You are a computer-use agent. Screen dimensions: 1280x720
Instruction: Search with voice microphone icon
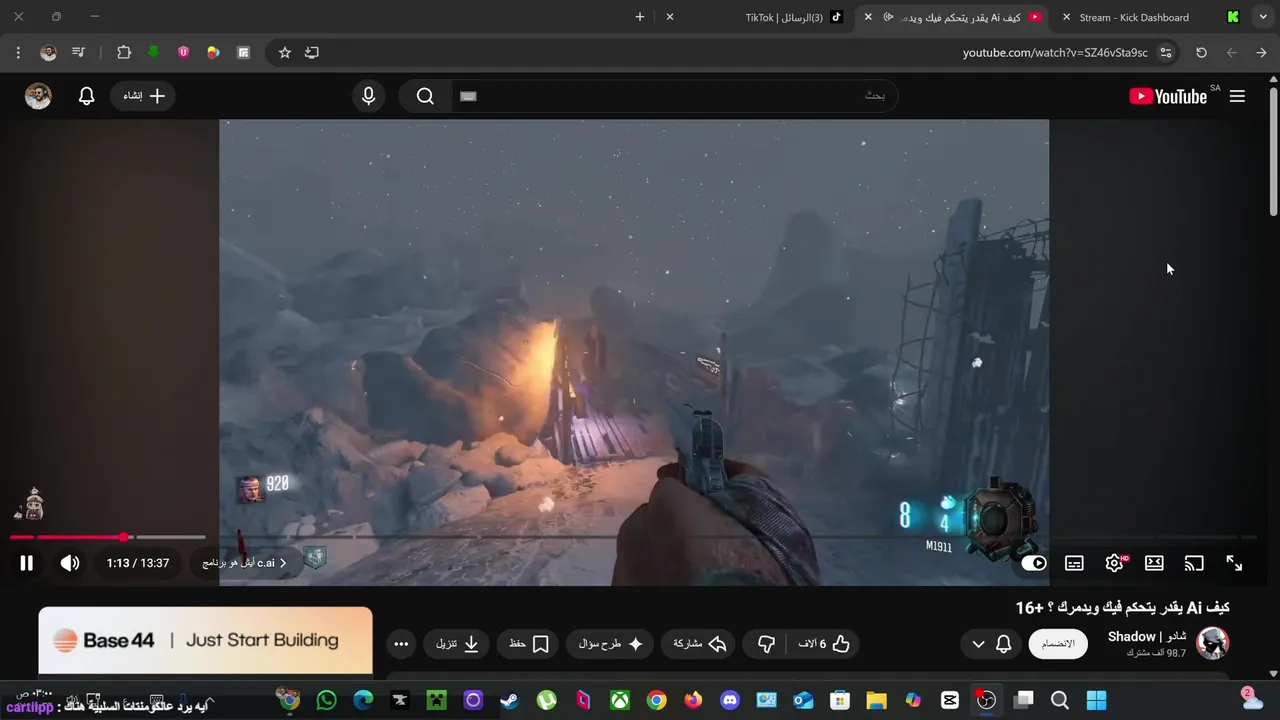pos(369,96)
